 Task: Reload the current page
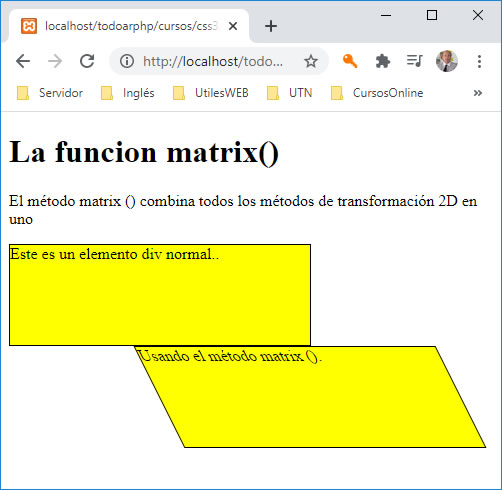(87, 61)
